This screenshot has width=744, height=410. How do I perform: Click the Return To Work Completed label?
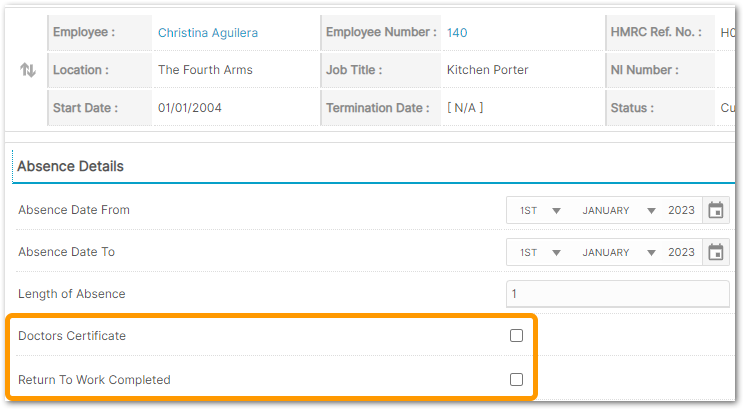click(x=94, y=380)
